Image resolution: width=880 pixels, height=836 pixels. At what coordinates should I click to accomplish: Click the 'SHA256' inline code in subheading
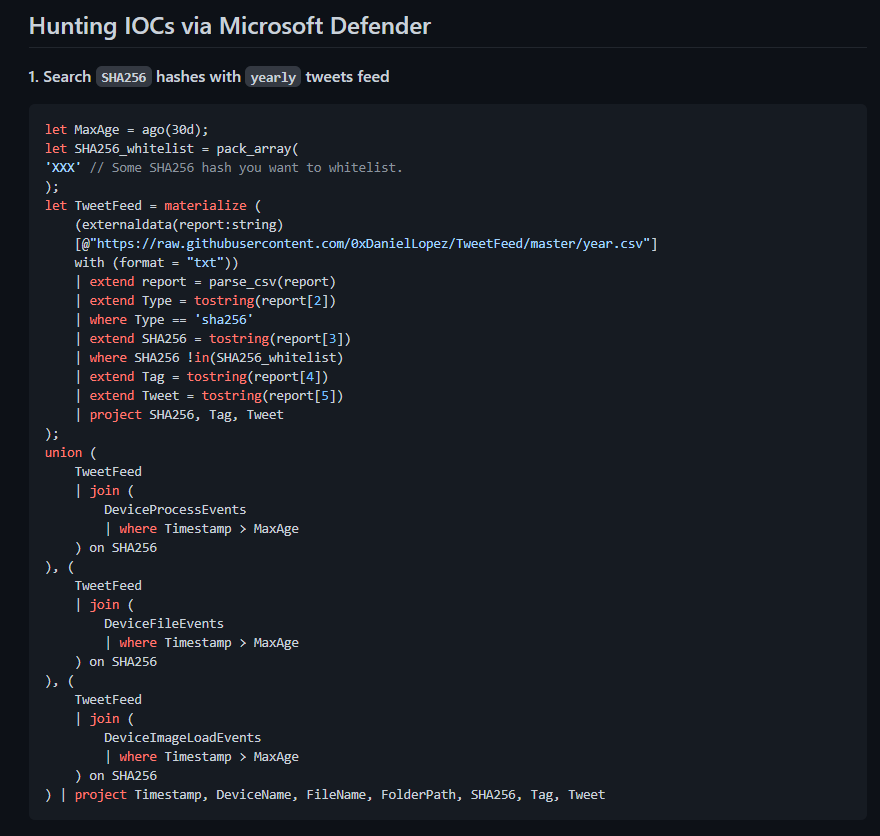click(123, 77)
